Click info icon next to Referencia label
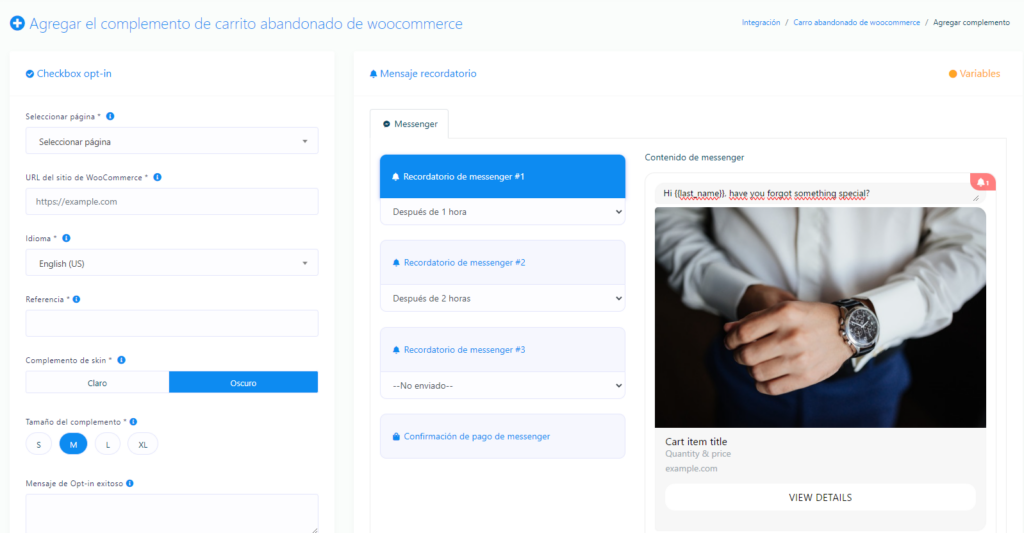The height and width of the screenshot is (533, 1024). tap(76, 299)
